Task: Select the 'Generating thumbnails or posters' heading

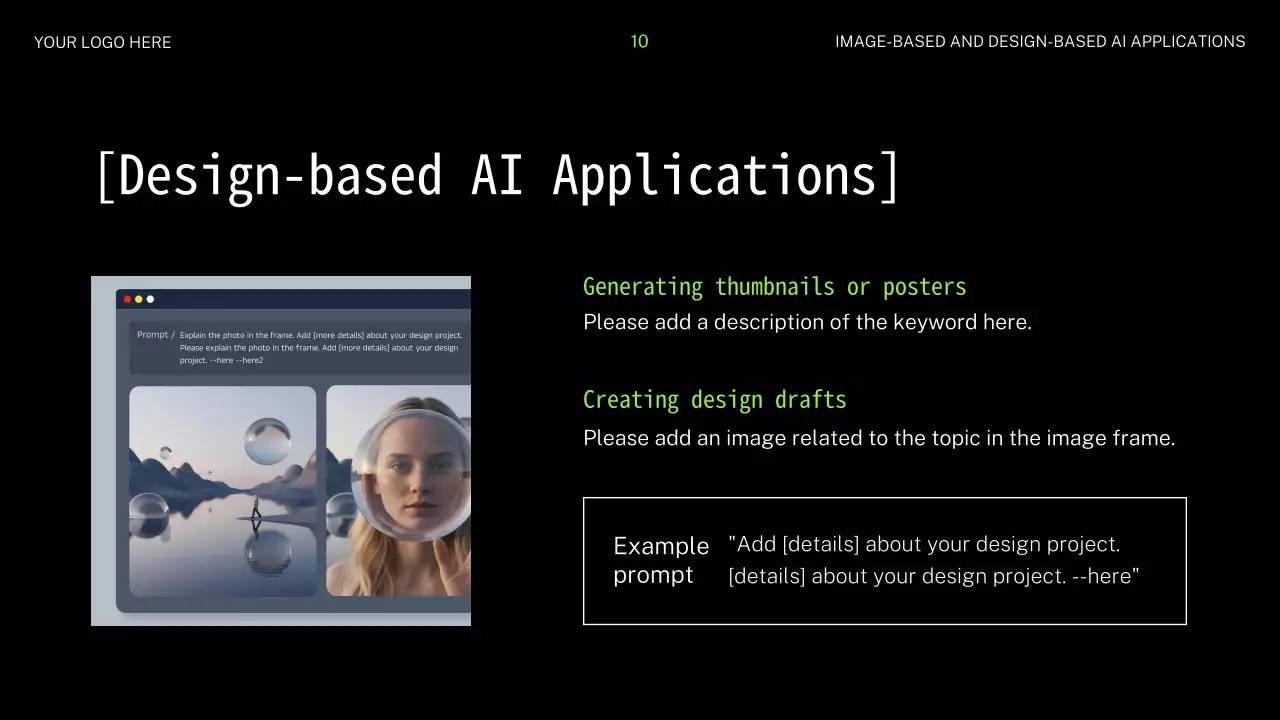Action: tap(774, 287)
